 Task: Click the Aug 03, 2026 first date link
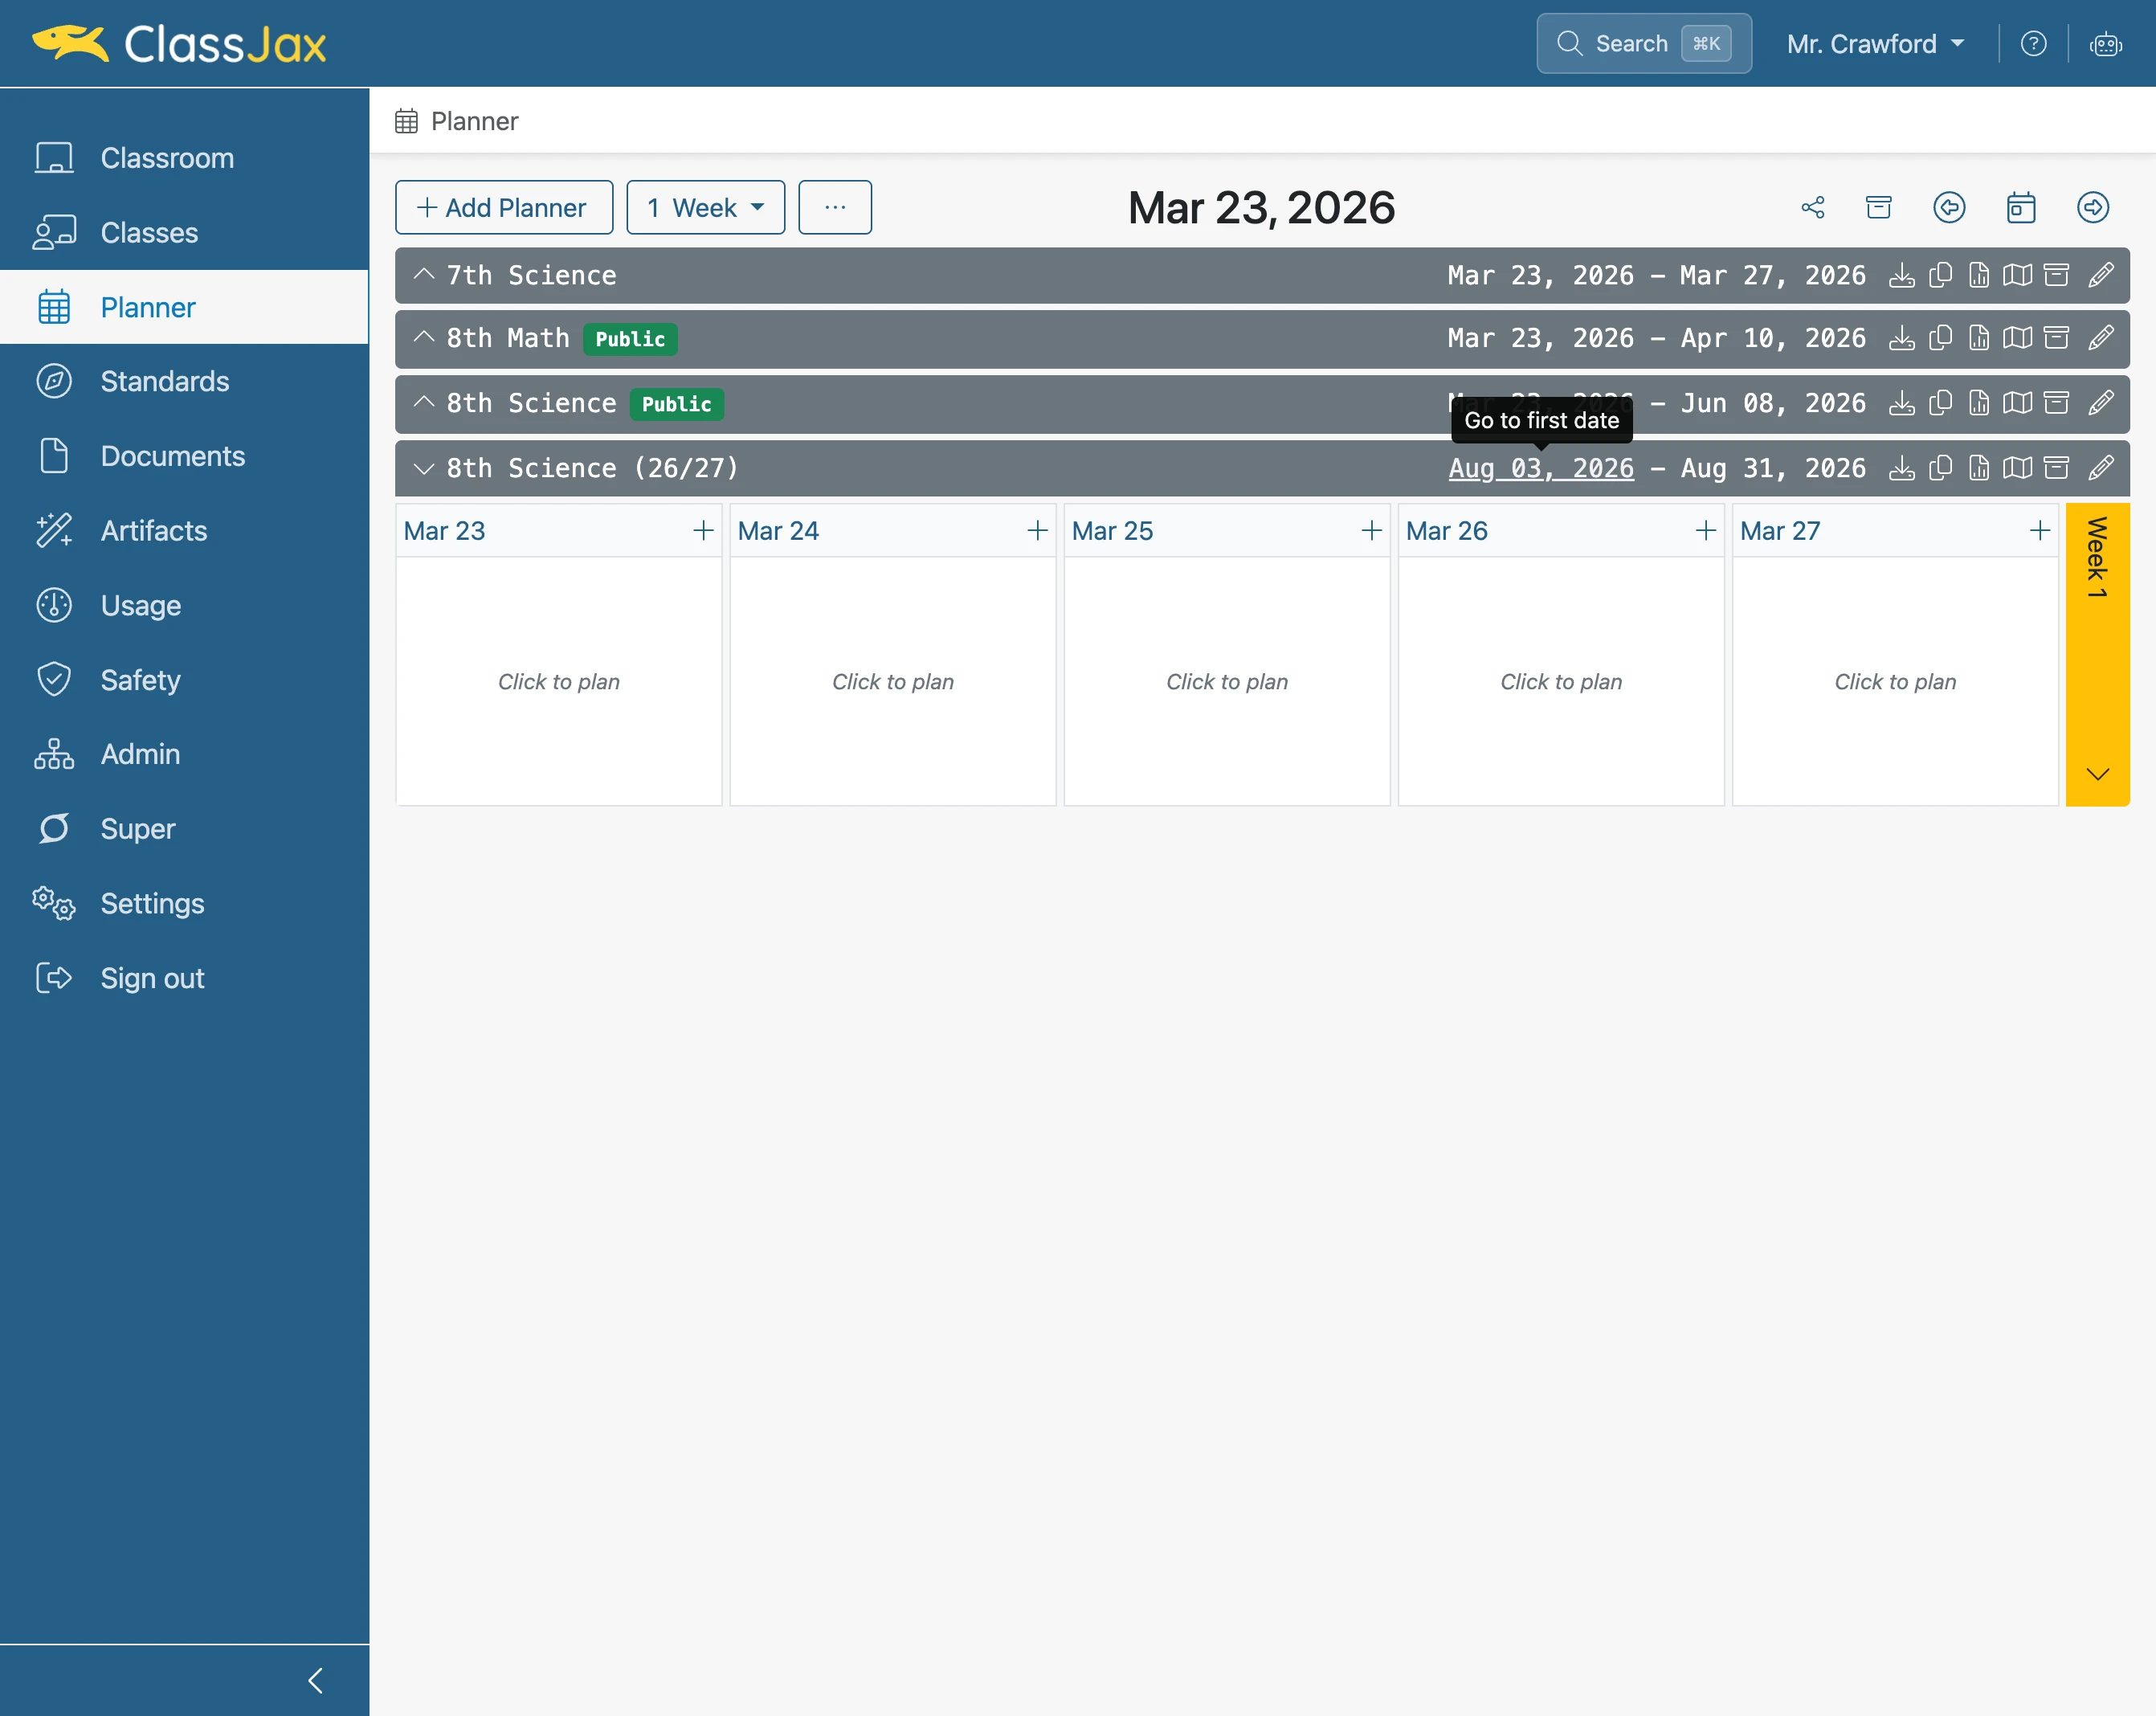1541,468
